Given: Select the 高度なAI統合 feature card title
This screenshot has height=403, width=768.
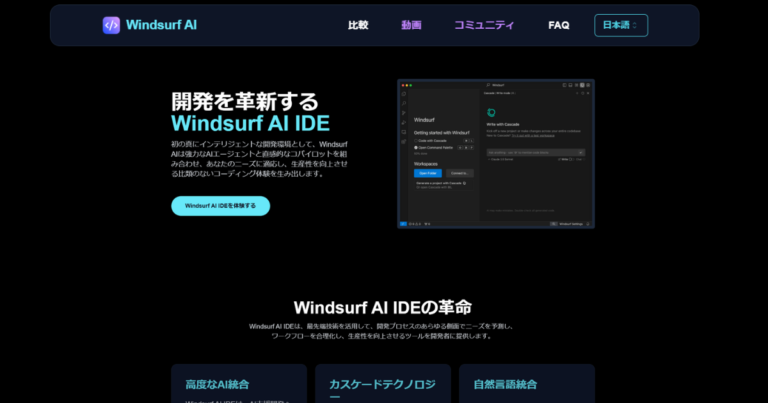Looking at the screenshot, I should [217, 385].
